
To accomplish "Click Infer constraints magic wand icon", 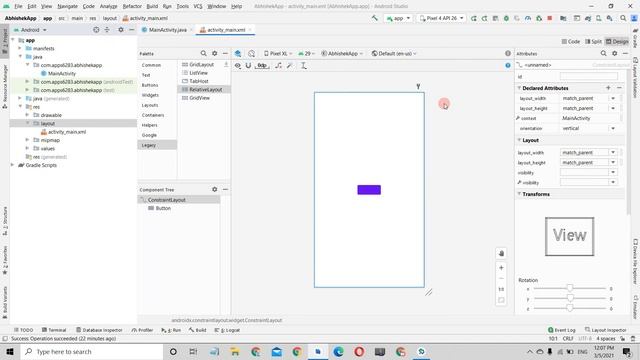I will click(x=290, y=65).
